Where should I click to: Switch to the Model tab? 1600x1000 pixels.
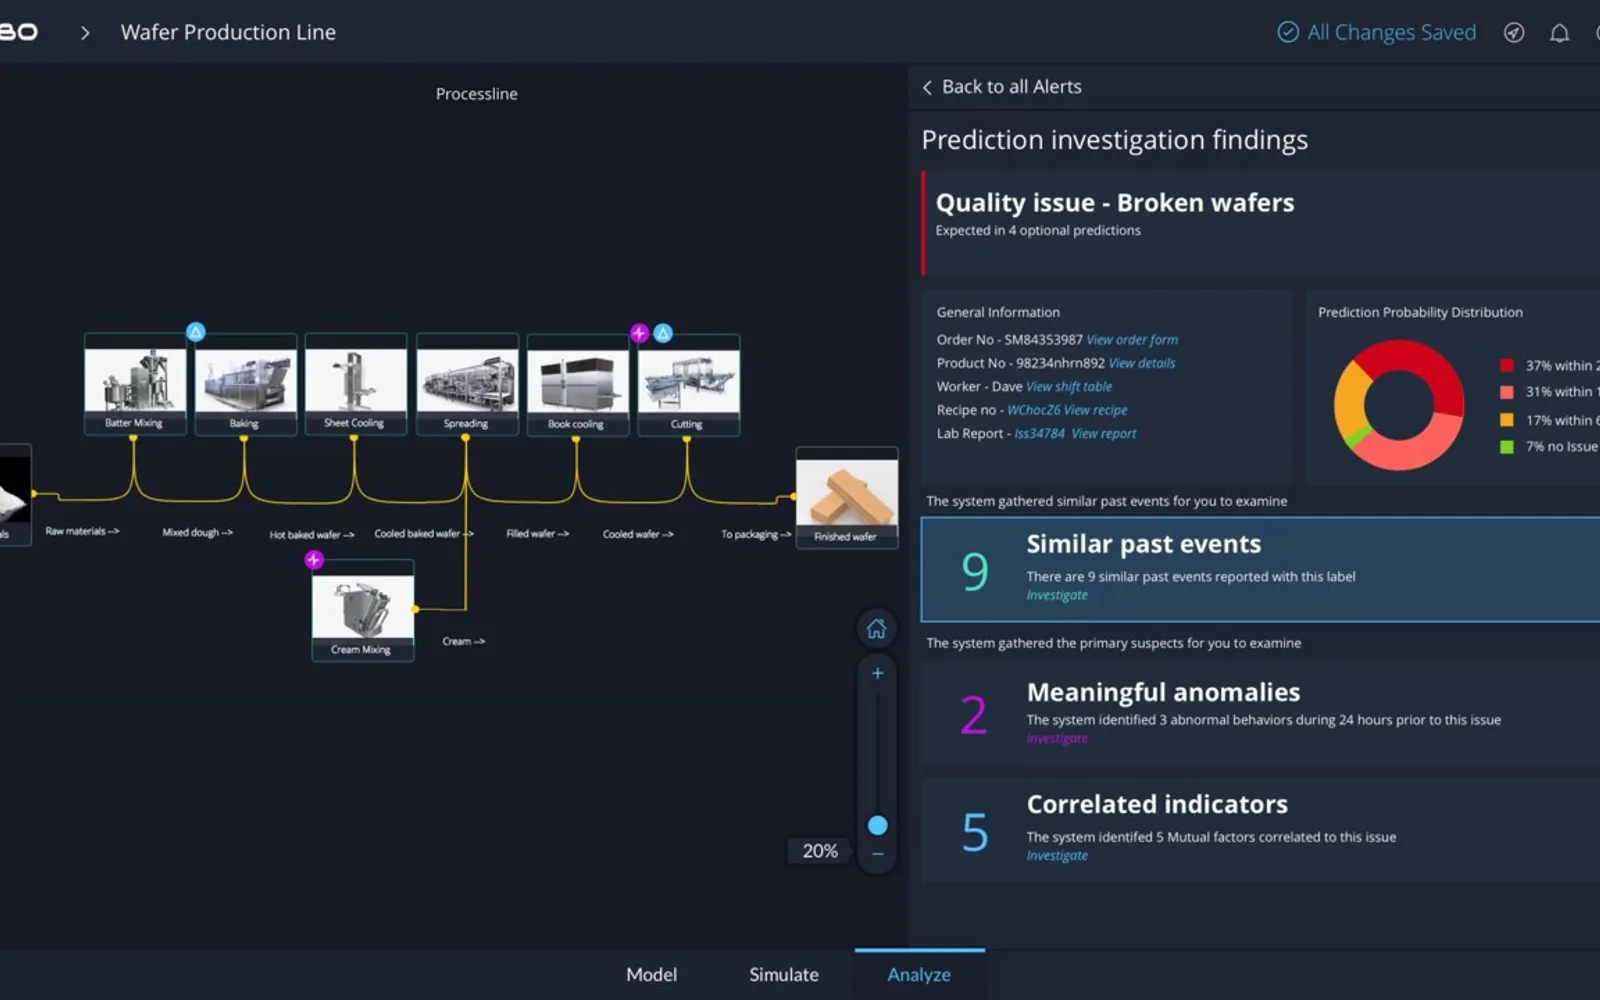coord(651,975)
